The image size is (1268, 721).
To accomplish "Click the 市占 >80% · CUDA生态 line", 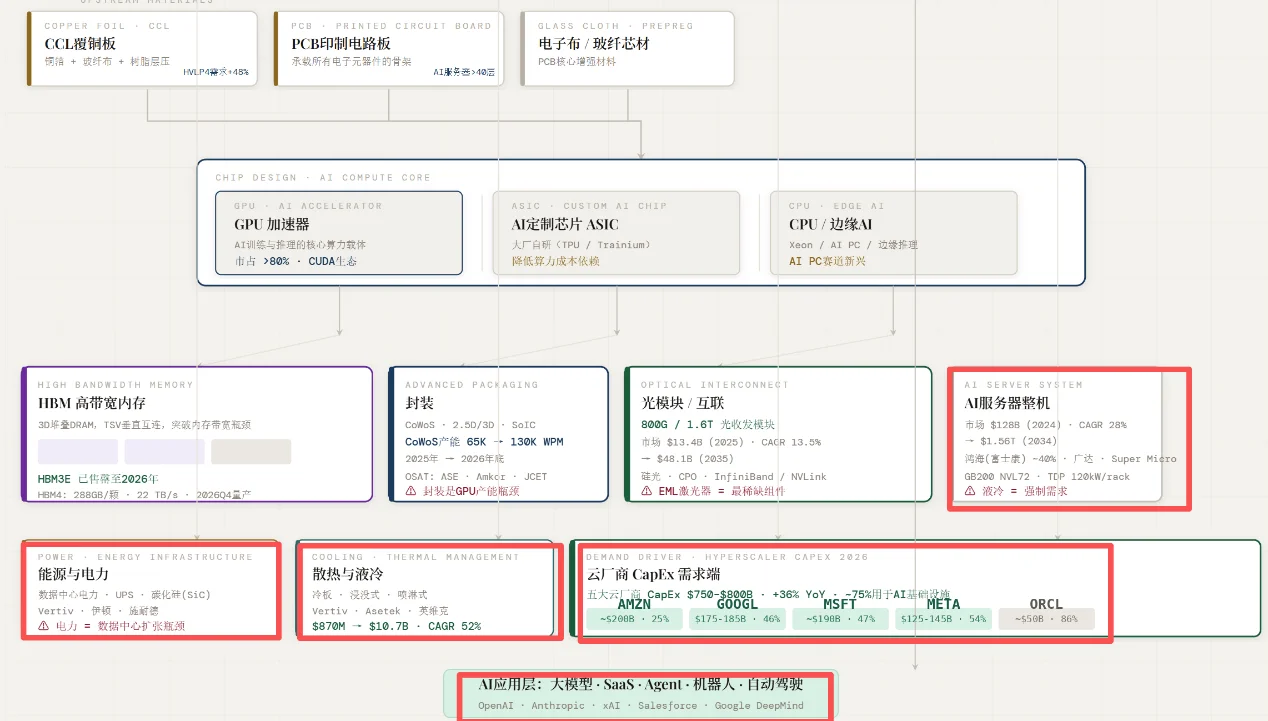I will 296,261.
